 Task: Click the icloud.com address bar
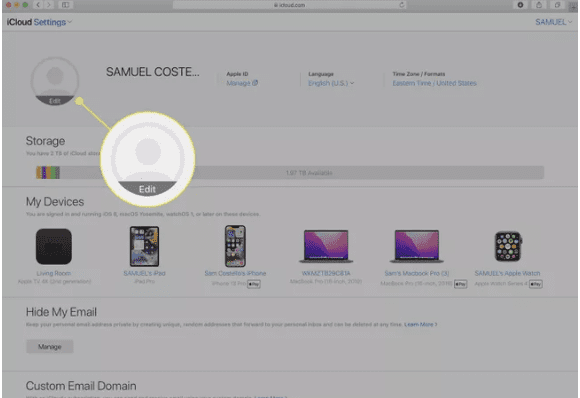[290, 5]
